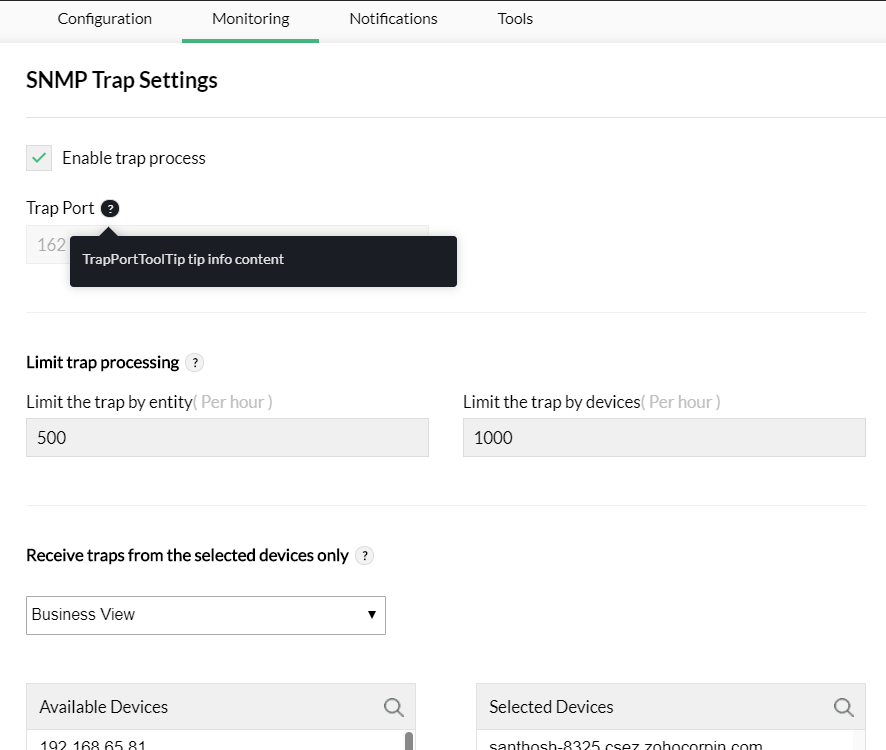Switch to the Configuration tab
The height and width of the screenshot is (750, 886).
(104, 19)
